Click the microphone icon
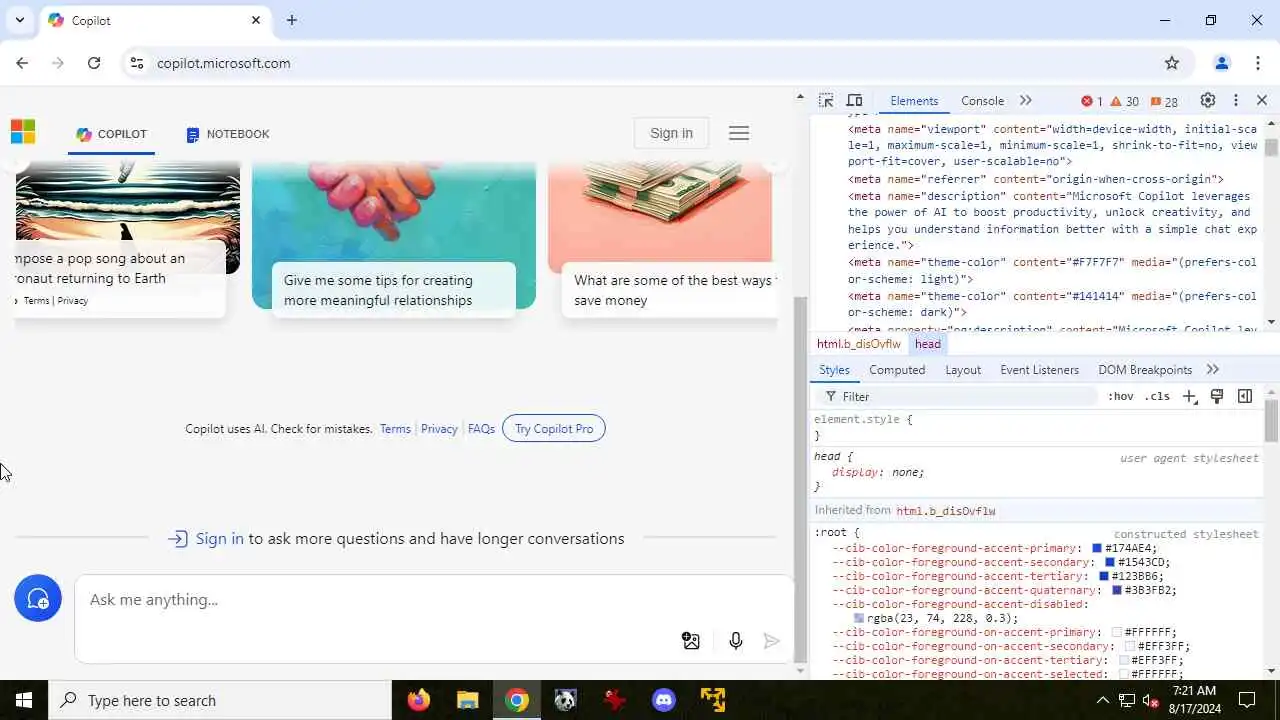1280x720 pixels. [736, 641]
